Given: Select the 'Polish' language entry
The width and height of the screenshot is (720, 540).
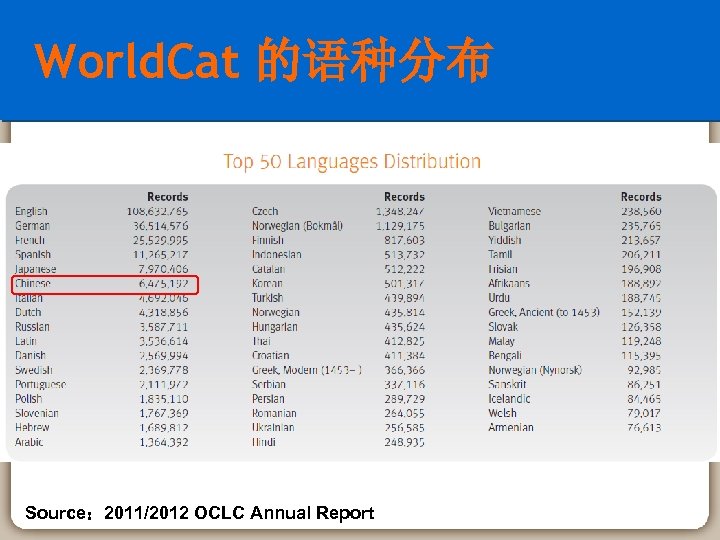Looking at the screenshot, I should [x=28, y=399].
